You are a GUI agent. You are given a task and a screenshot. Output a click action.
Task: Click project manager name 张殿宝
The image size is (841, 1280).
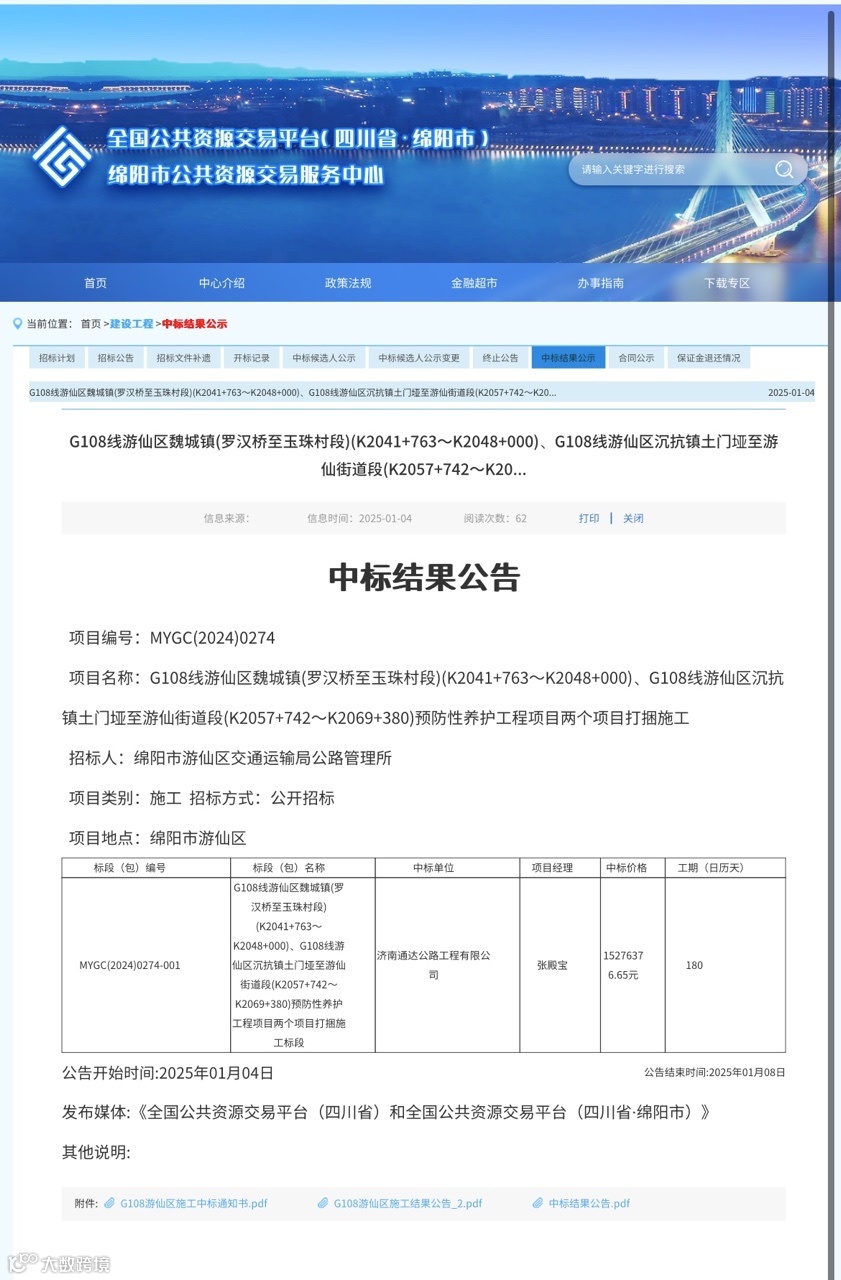pos(552,965)
